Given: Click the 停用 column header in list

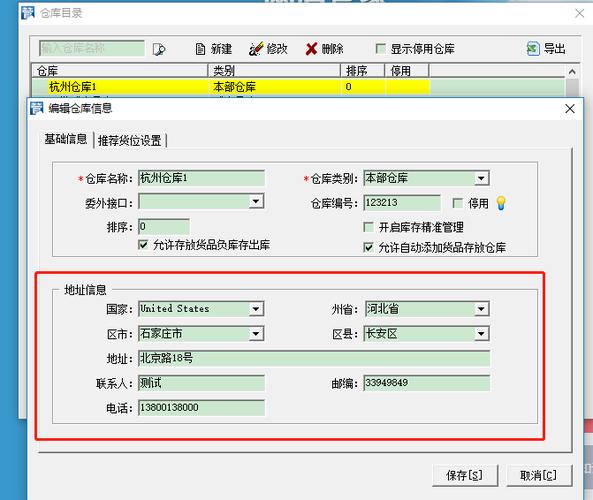Looking at the screenshot, I should tap(407, 71).
